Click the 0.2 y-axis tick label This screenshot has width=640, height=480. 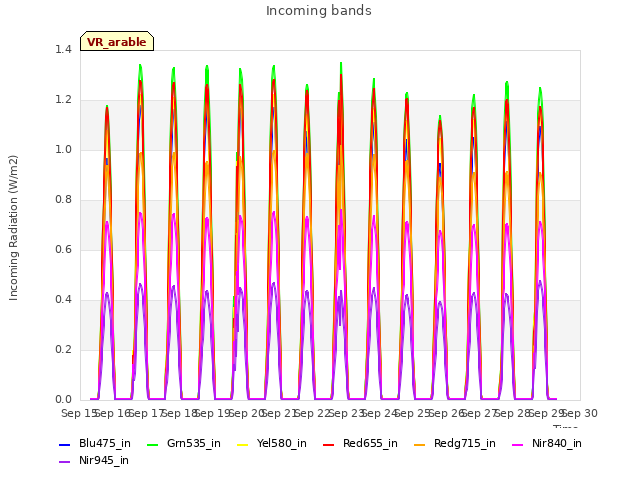(63, 349)
